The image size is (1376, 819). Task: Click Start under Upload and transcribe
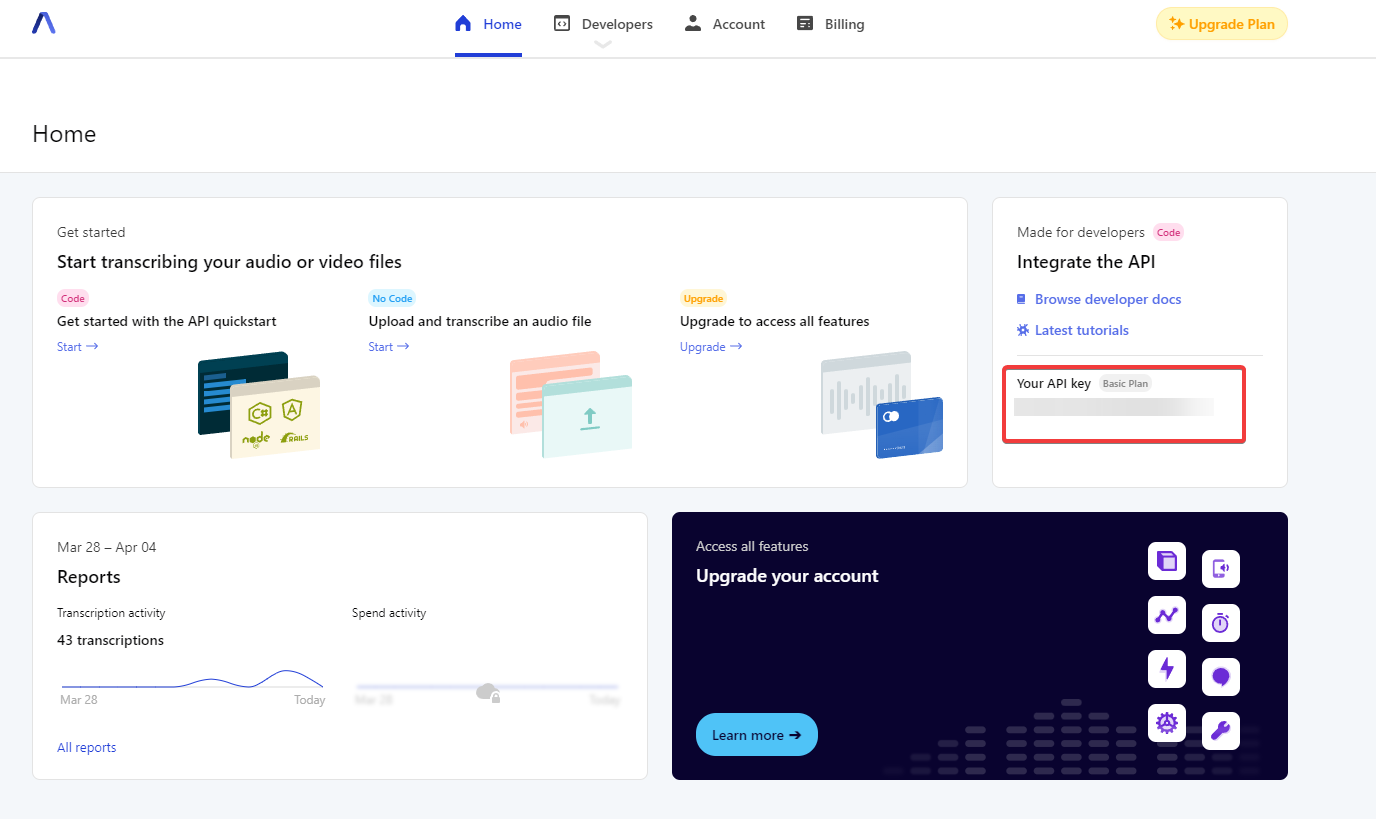coord(389,347)
